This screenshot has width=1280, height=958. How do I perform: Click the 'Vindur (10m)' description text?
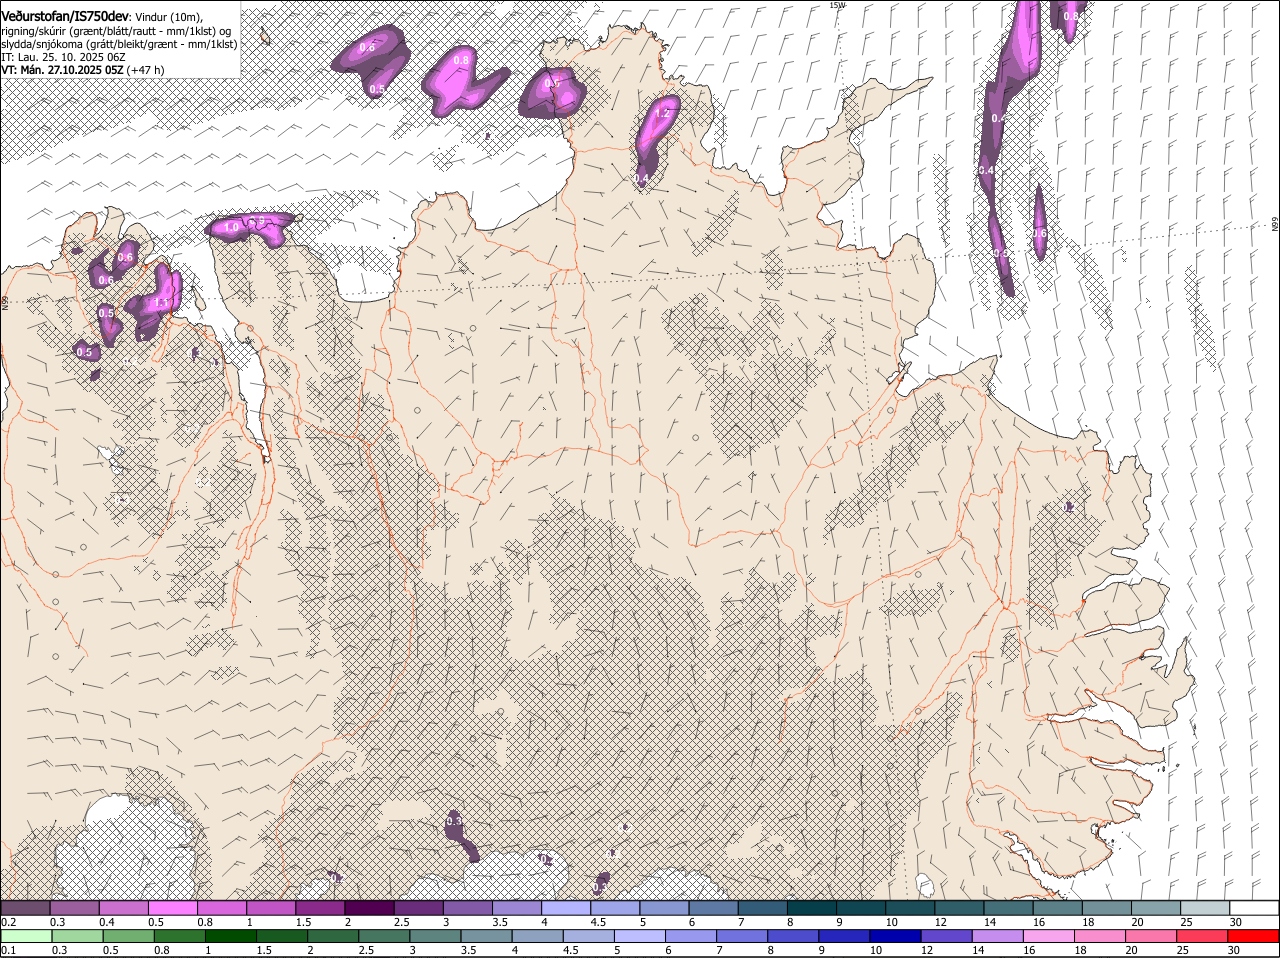pyautogui.click(x=169, y=17)
